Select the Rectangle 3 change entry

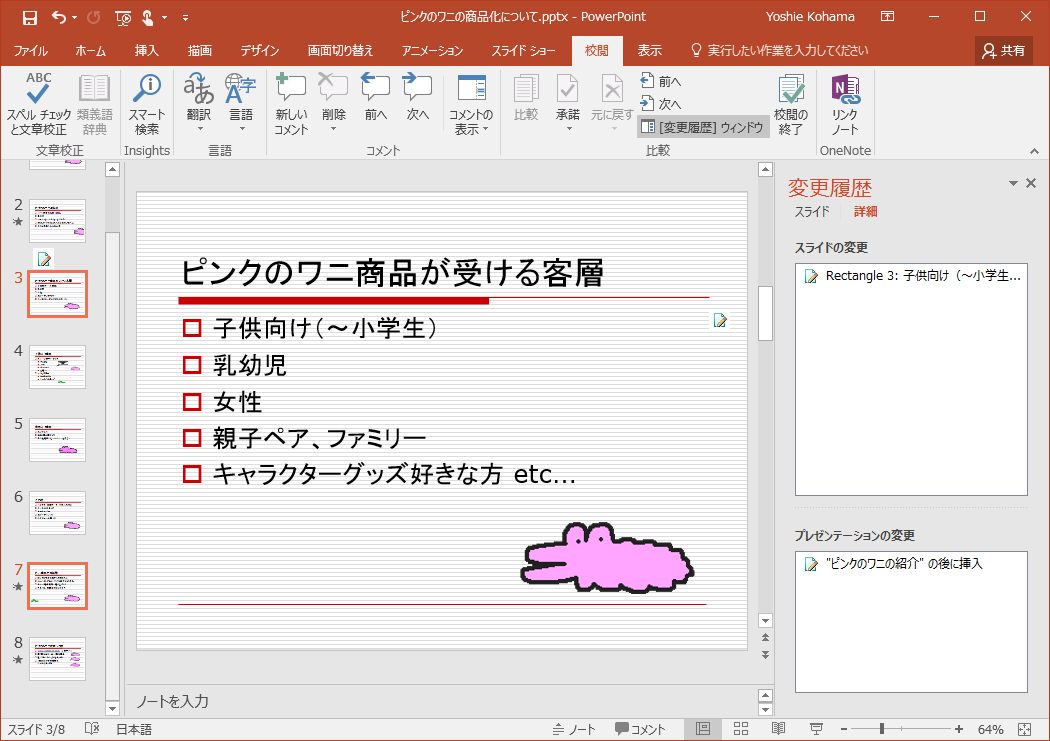(x=912, y=277)
